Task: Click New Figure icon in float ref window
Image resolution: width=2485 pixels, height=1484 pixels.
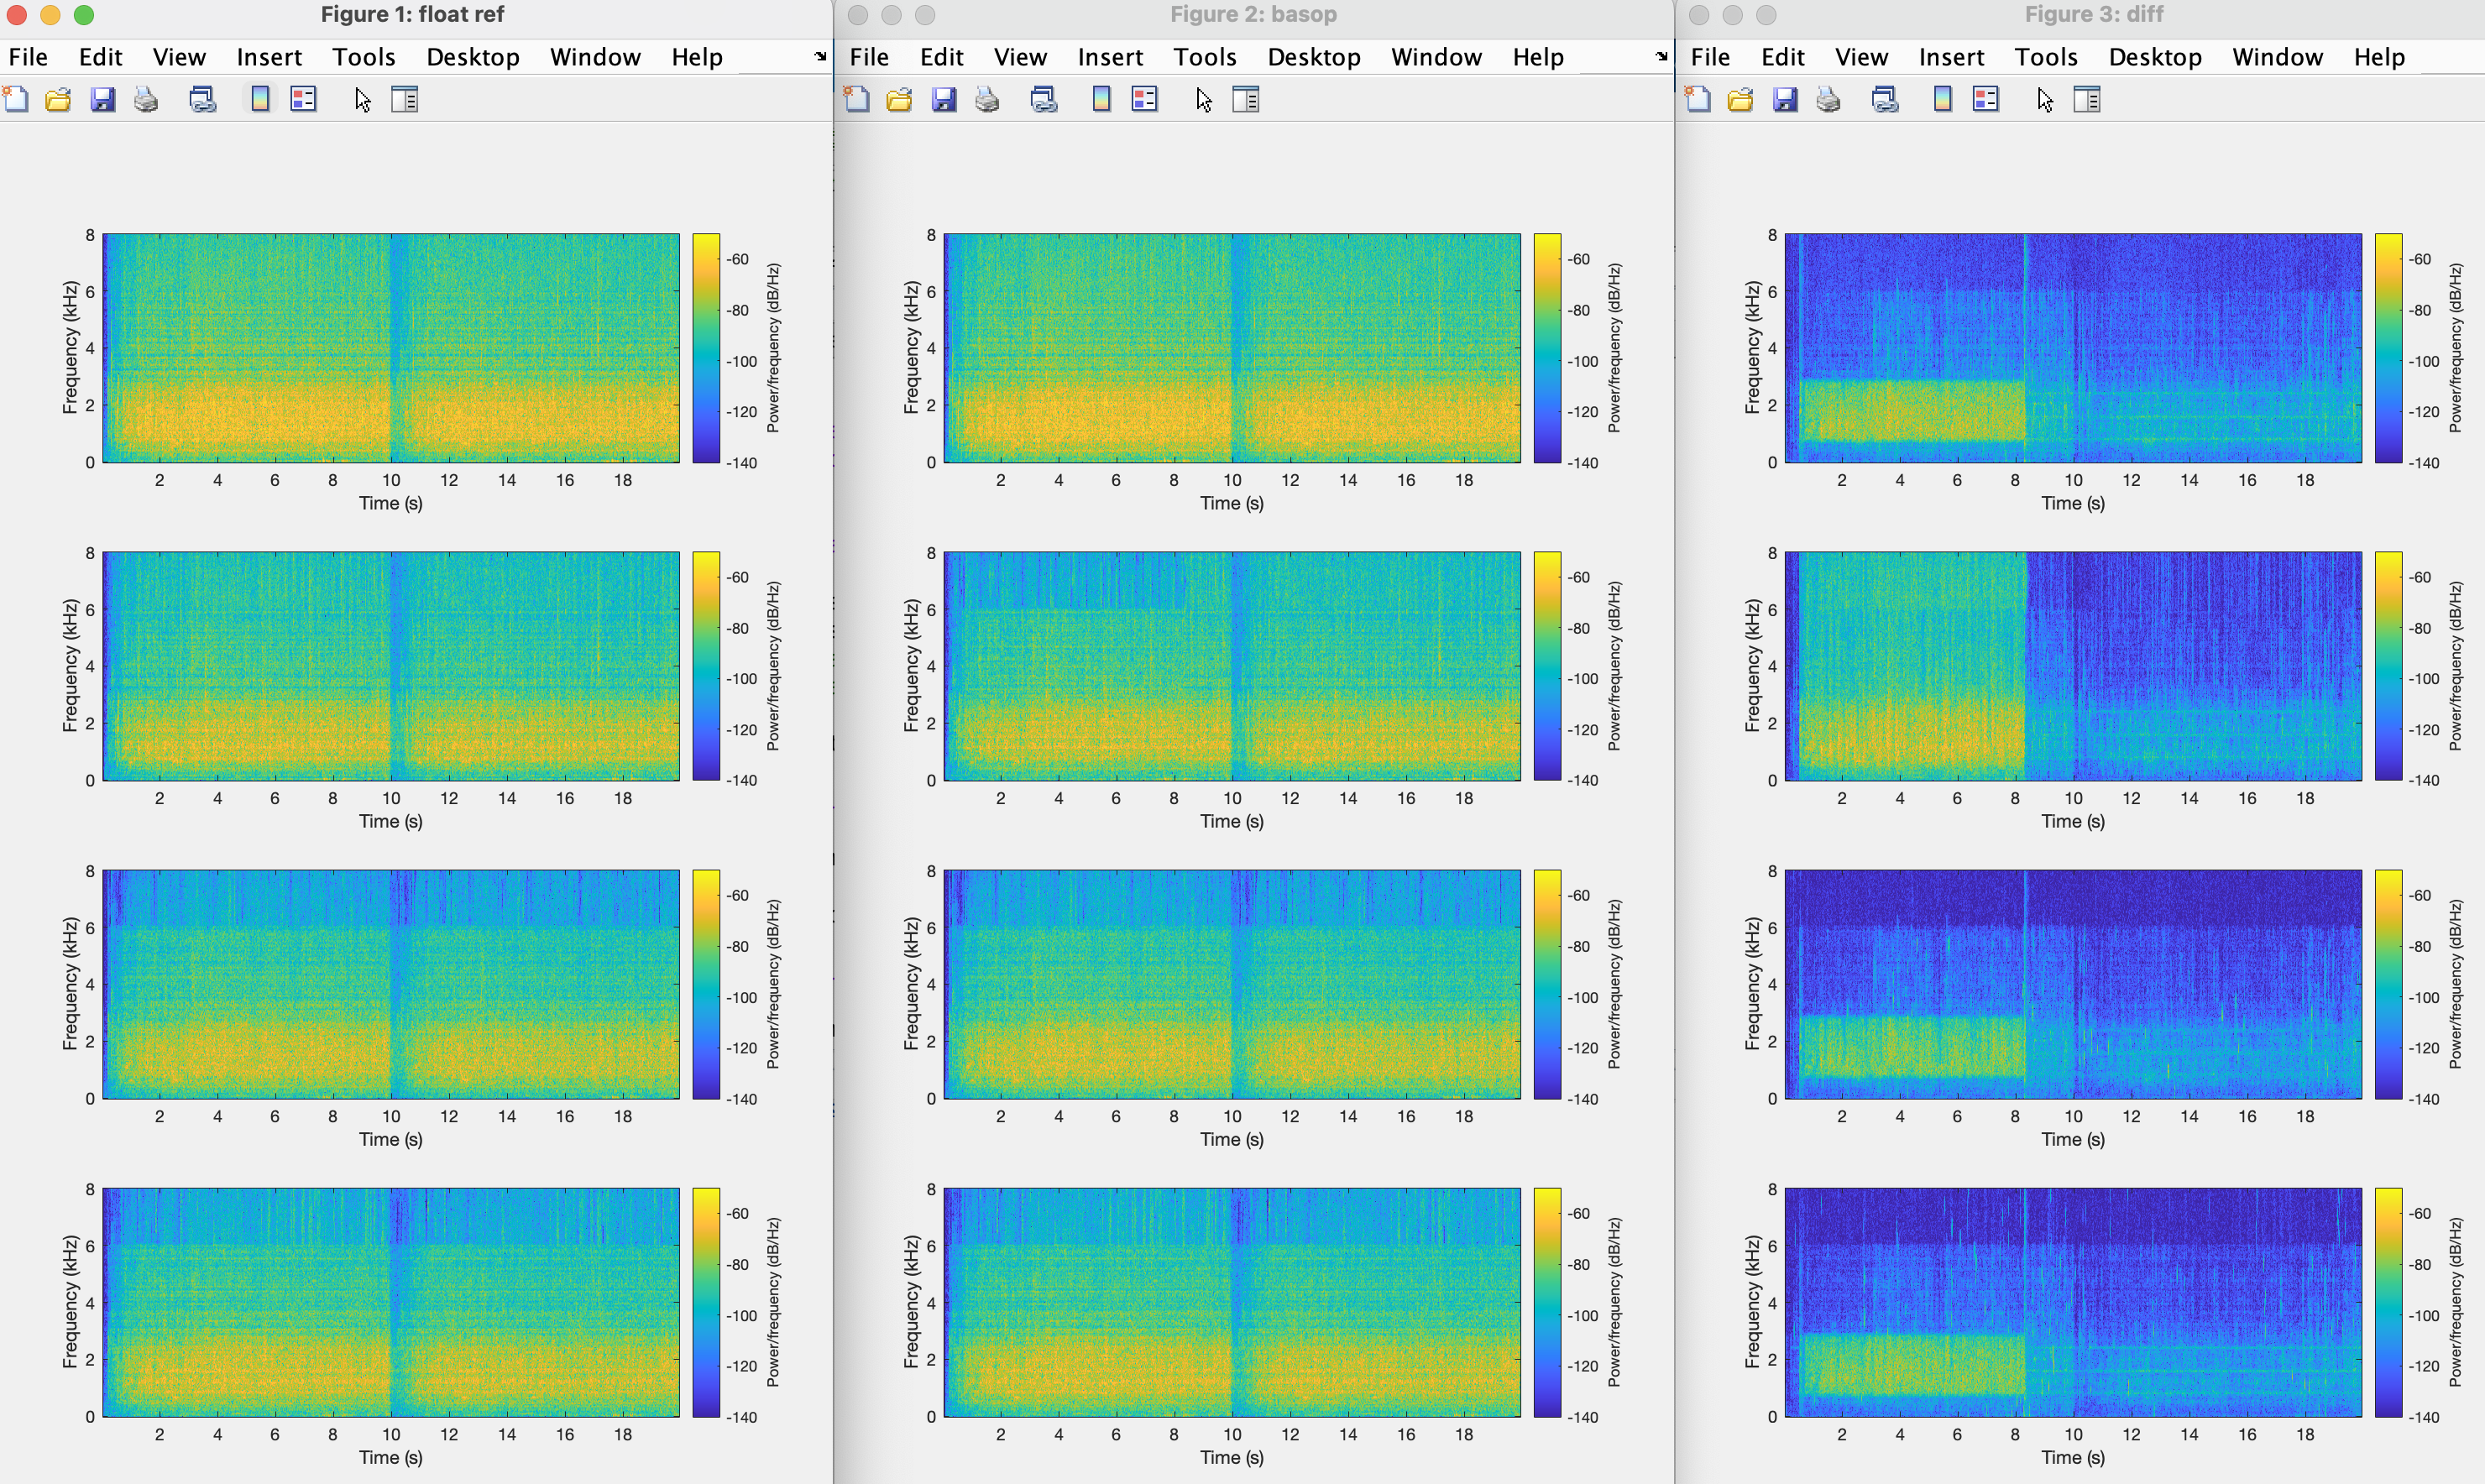Action: coord(16,99)
